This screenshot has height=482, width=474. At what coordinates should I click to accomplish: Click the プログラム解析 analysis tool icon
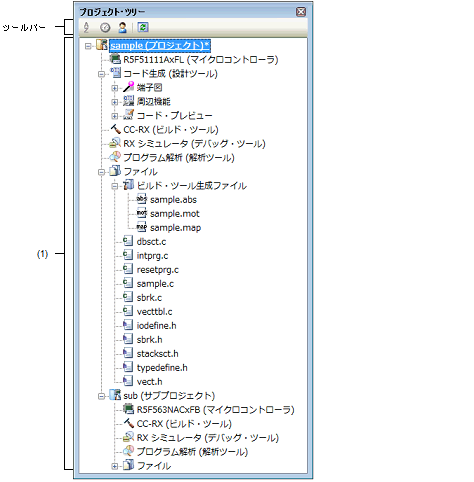115,157
